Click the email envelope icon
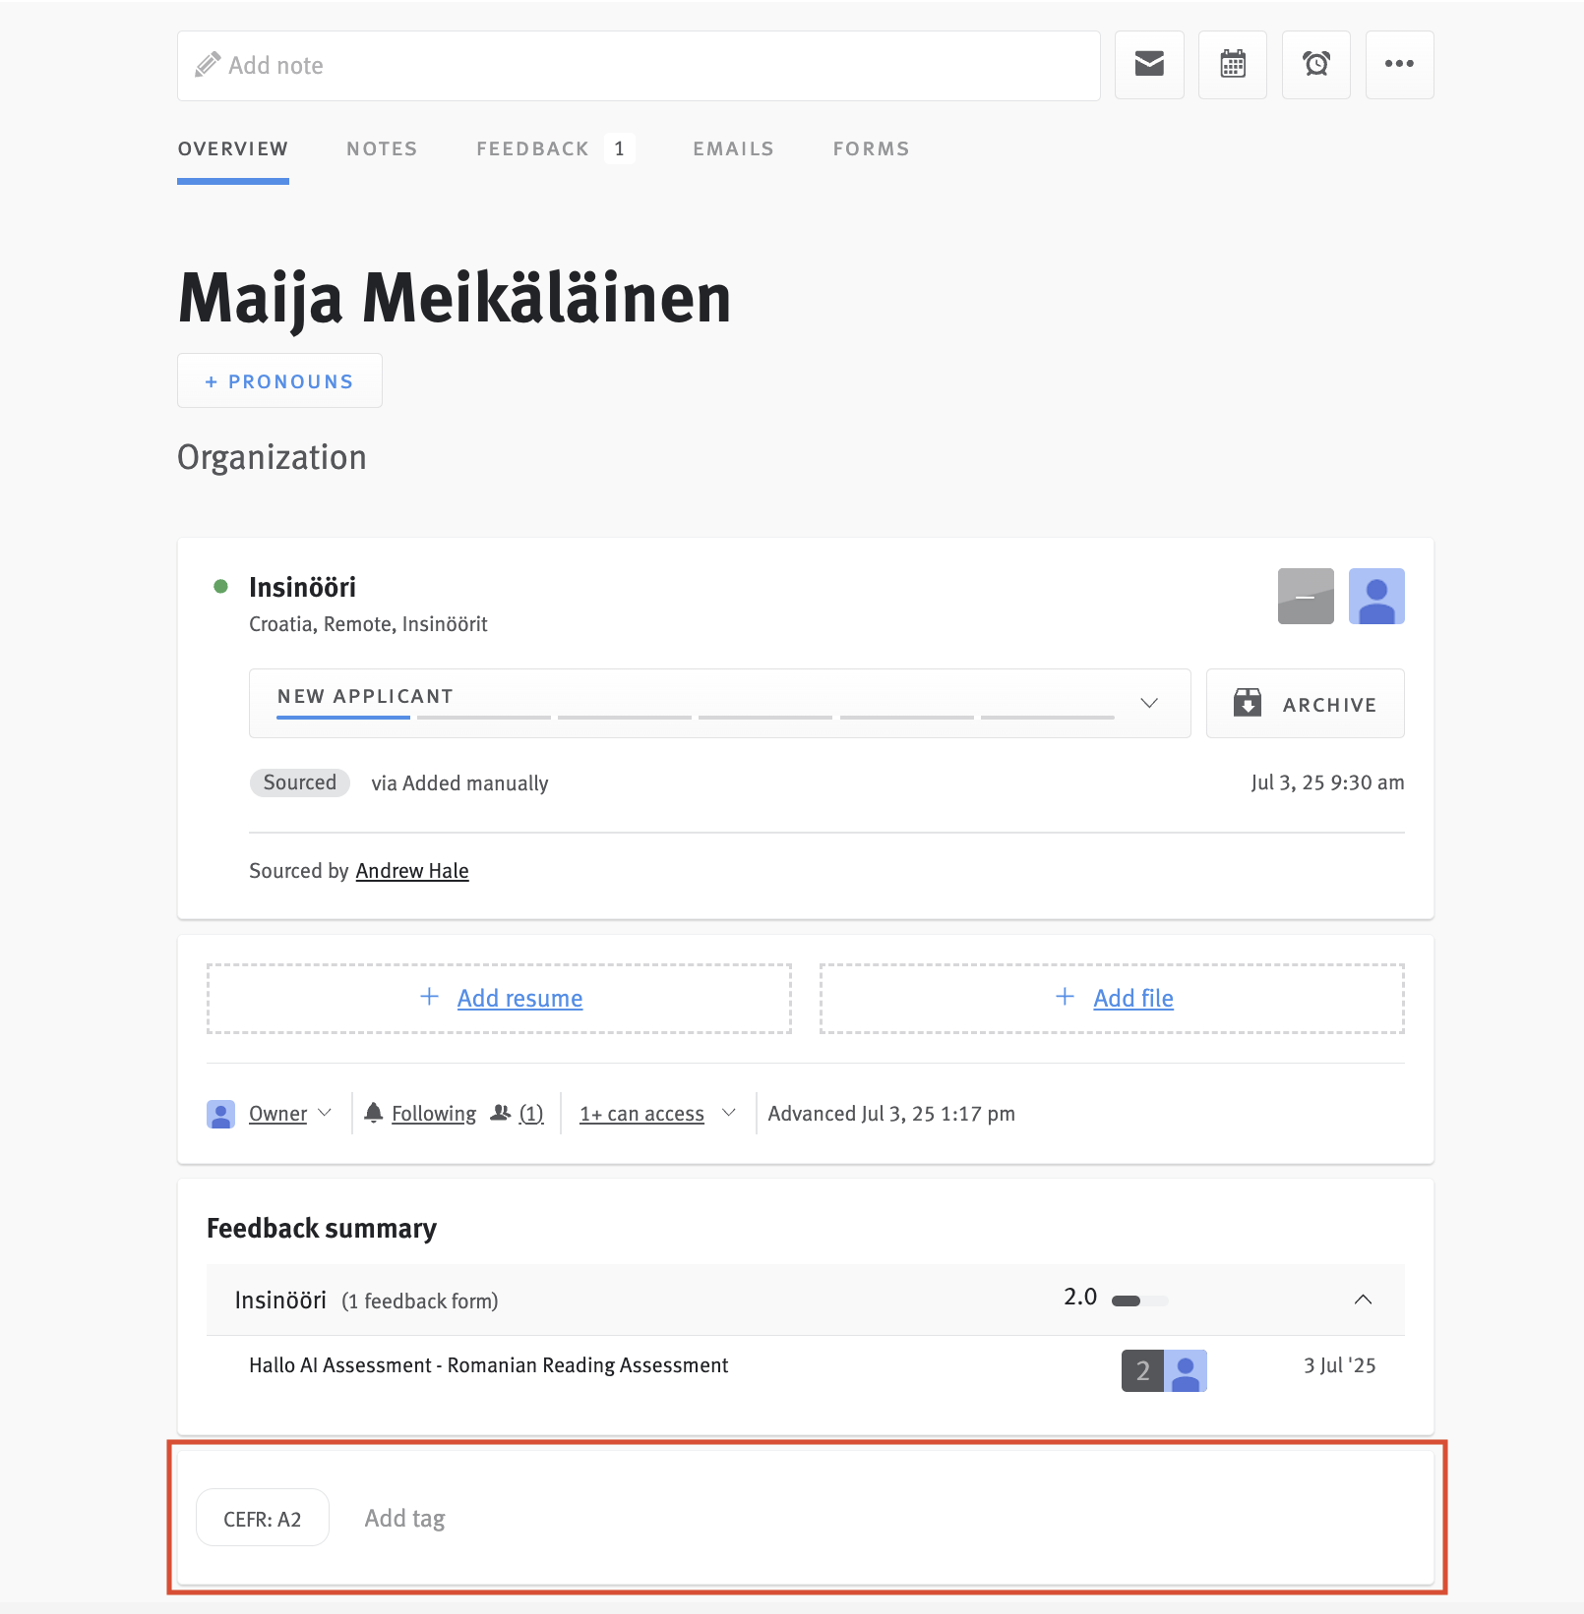1584x1614 pixels. click(x=1149, y=65)
